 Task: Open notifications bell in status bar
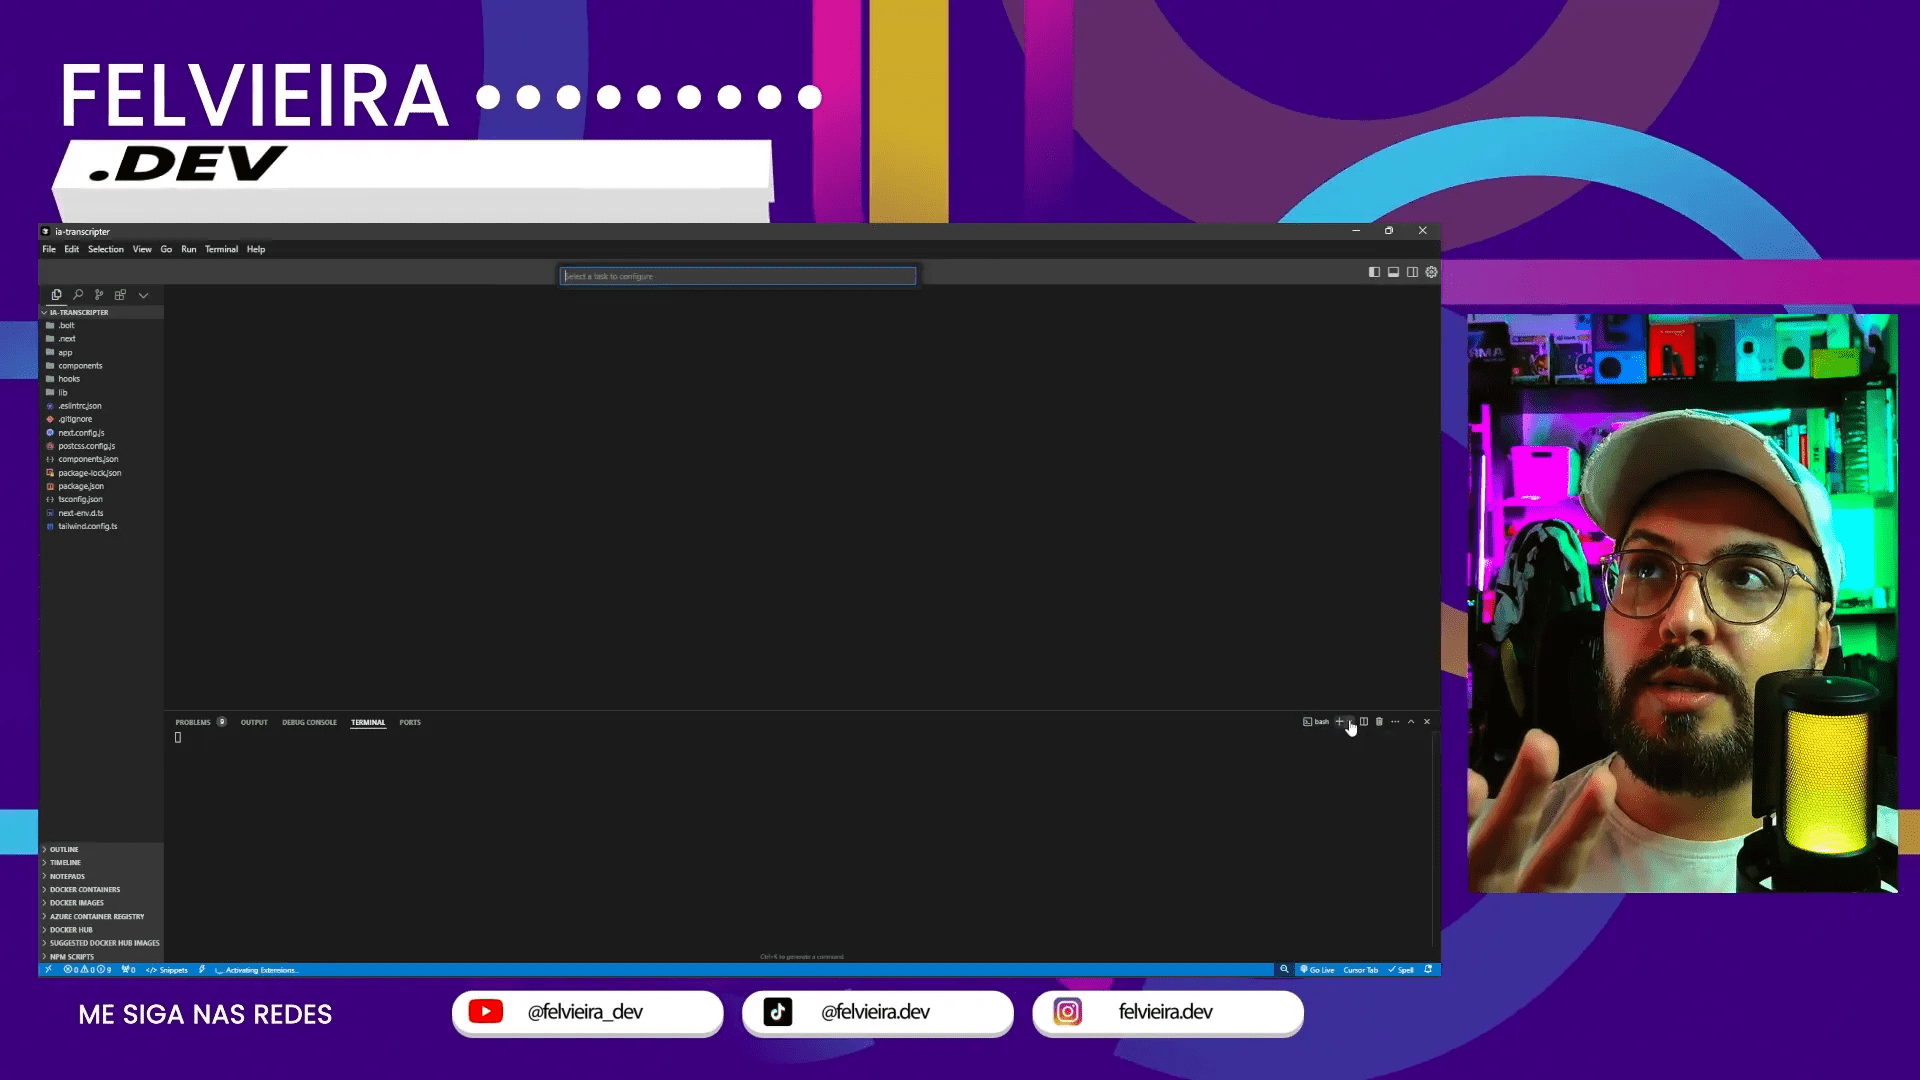[1428, 970]
